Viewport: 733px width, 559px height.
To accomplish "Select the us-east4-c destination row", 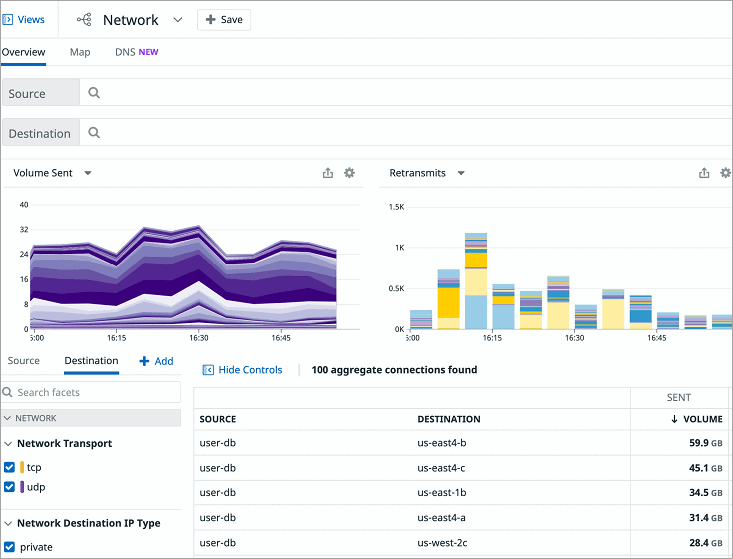I will point(462,468).
